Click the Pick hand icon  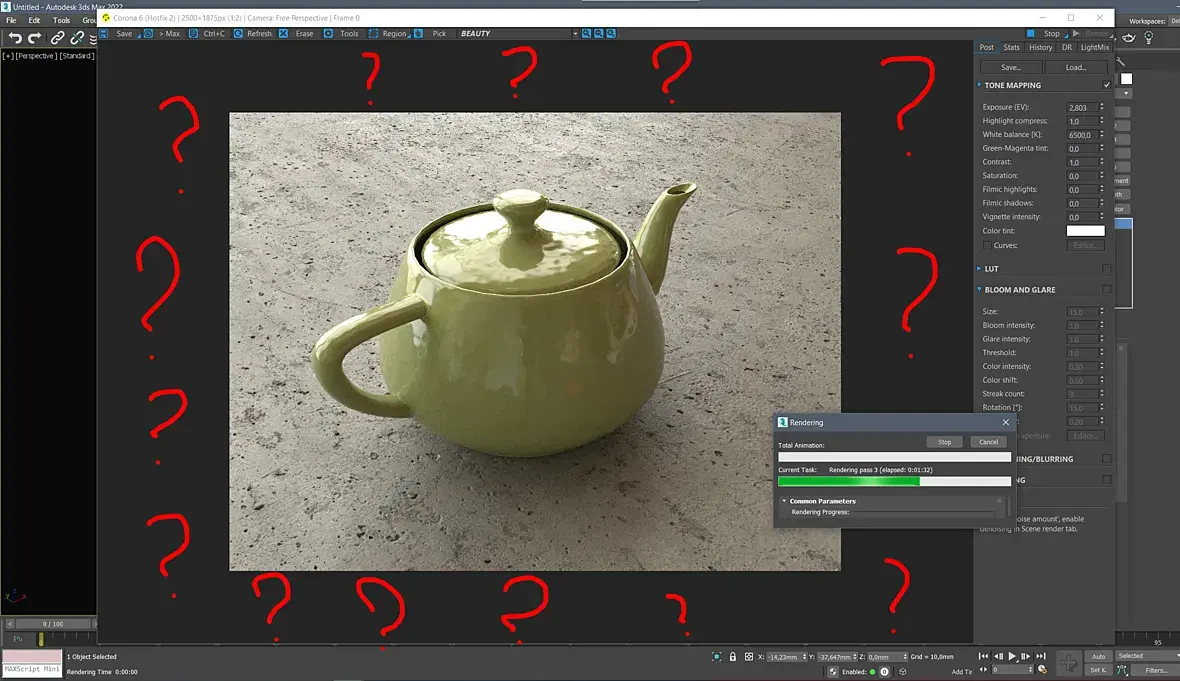[418, 34]
